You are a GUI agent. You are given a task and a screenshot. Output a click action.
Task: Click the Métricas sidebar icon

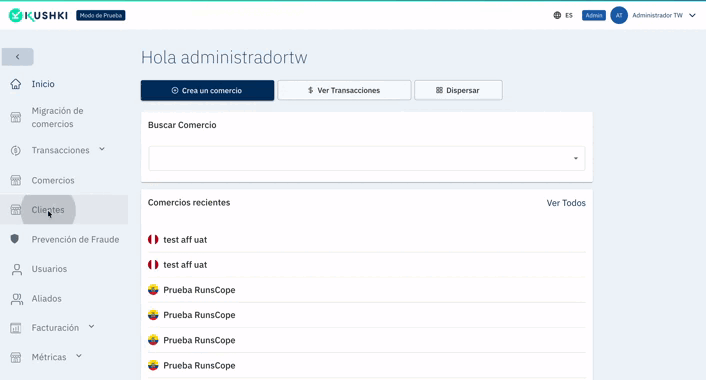coord(16,357)
